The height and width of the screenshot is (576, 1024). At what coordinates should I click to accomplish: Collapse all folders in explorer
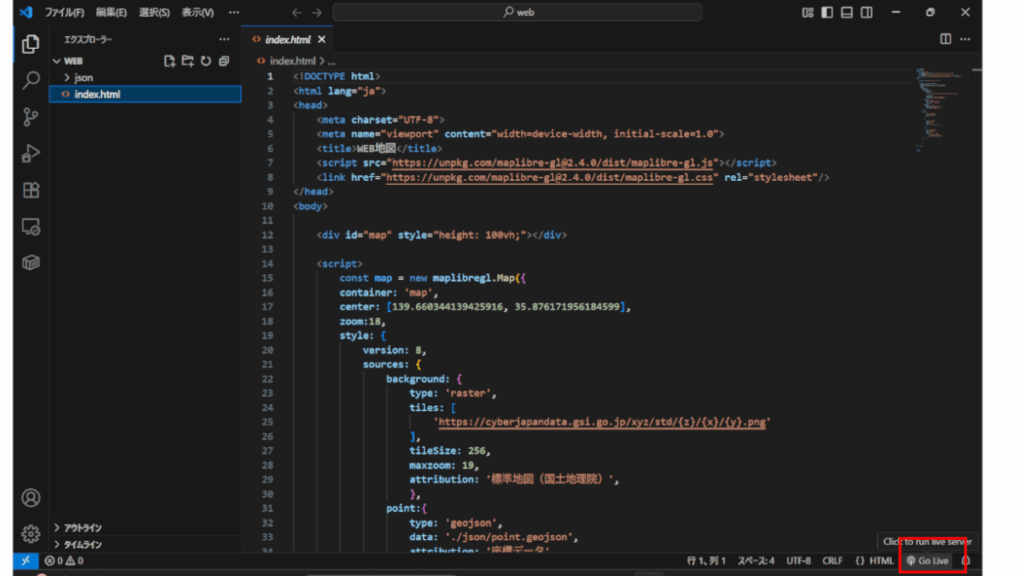223,61
